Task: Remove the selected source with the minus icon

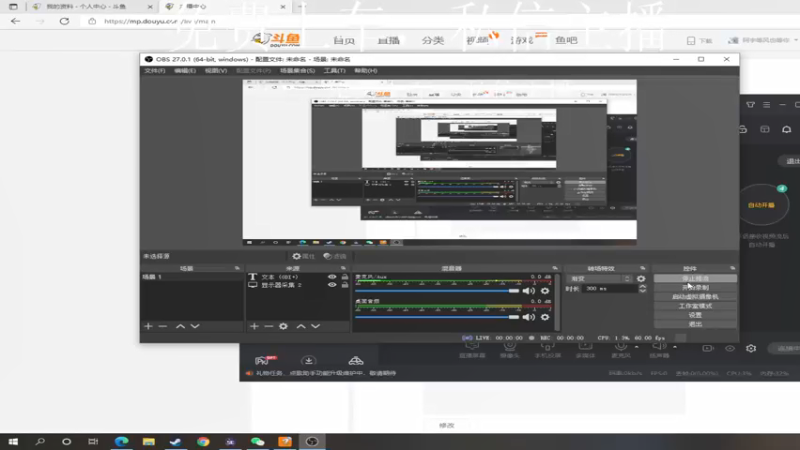Action: coord(268,326)
